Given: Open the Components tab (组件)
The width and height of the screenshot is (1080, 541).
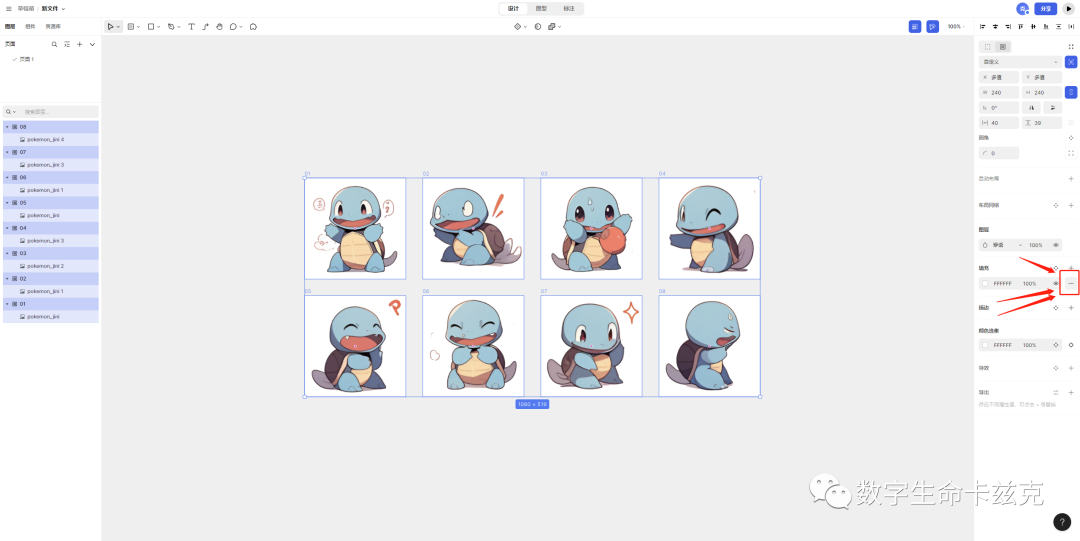Looking at the screenshot, I should click(x=30, y=26).
